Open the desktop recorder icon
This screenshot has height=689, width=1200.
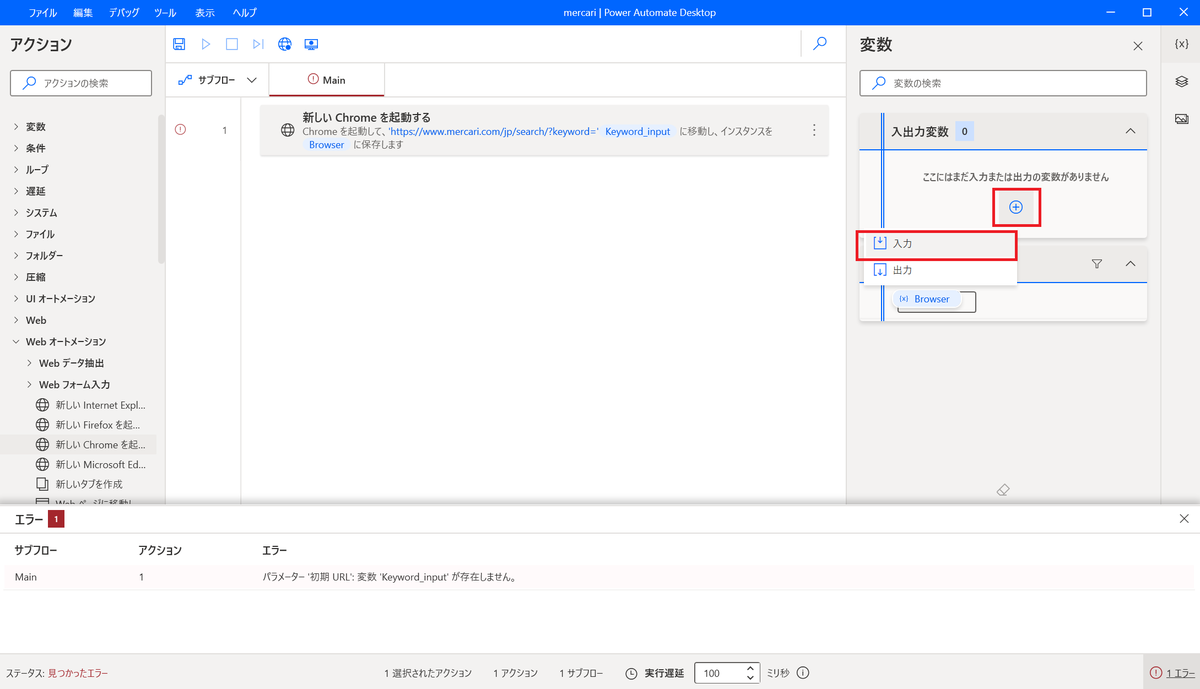(311, 44)
